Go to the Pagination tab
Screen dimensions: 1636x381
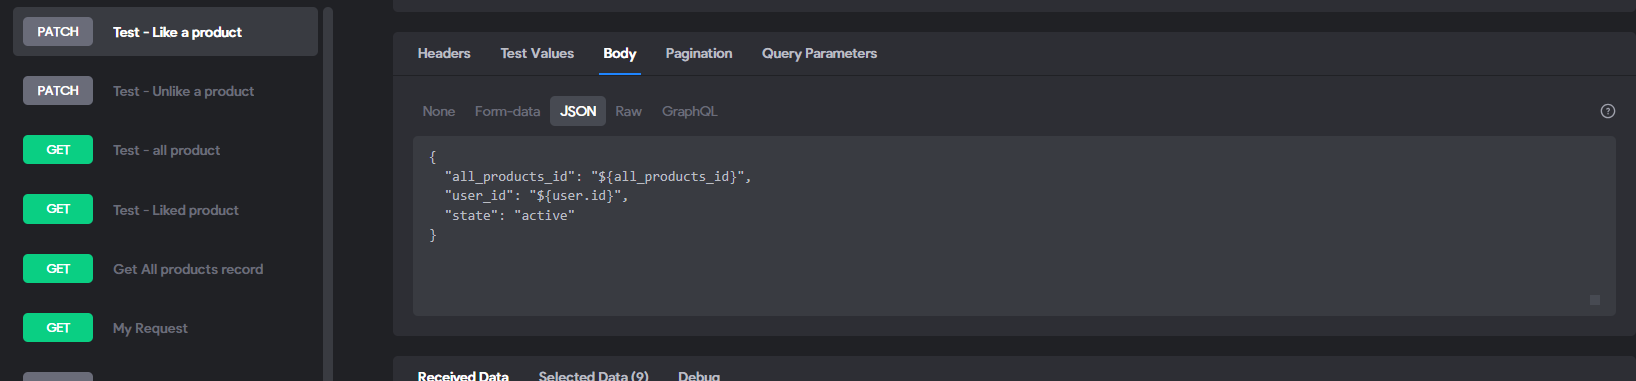[x=699, y=53]
